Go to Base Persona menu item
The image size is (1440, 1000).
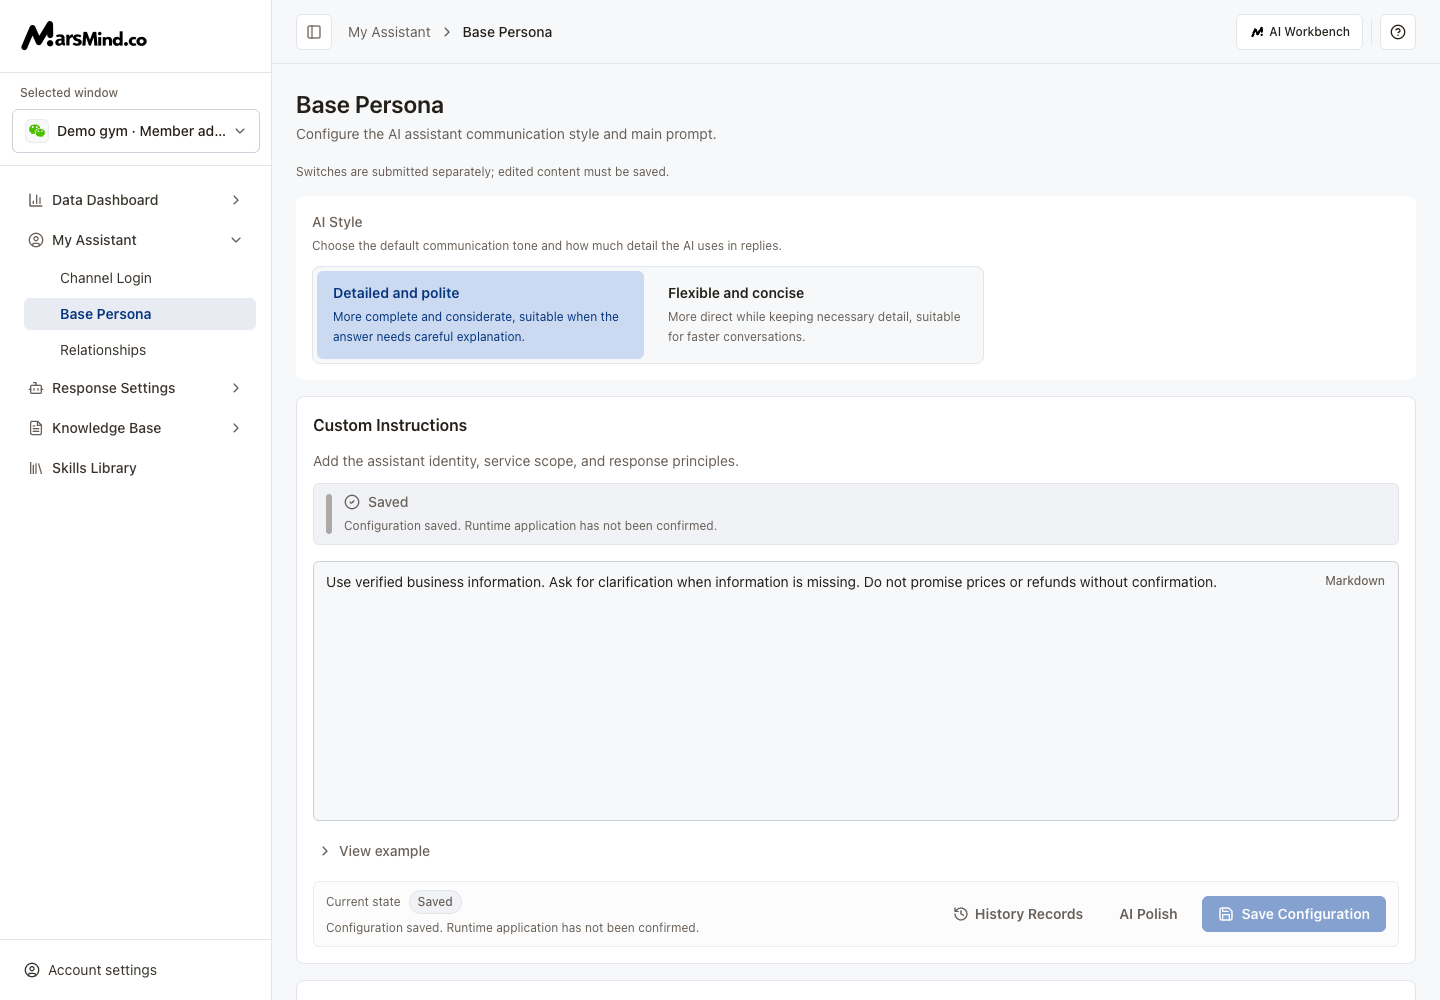coord(140,314)
